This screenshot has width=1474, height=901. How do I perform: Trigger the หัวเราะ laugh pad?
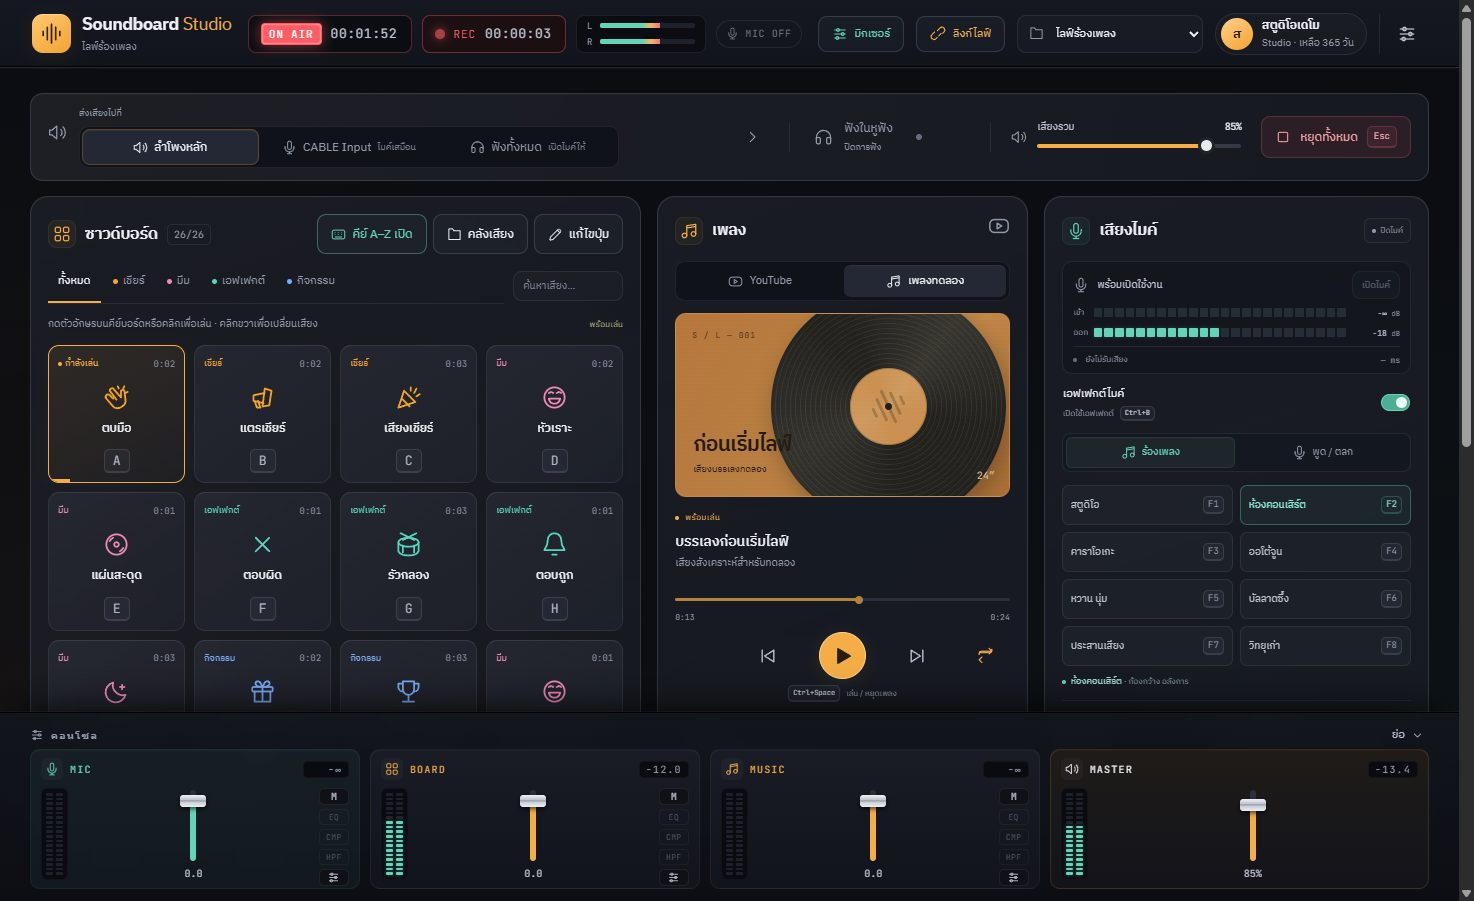point(554,414)
